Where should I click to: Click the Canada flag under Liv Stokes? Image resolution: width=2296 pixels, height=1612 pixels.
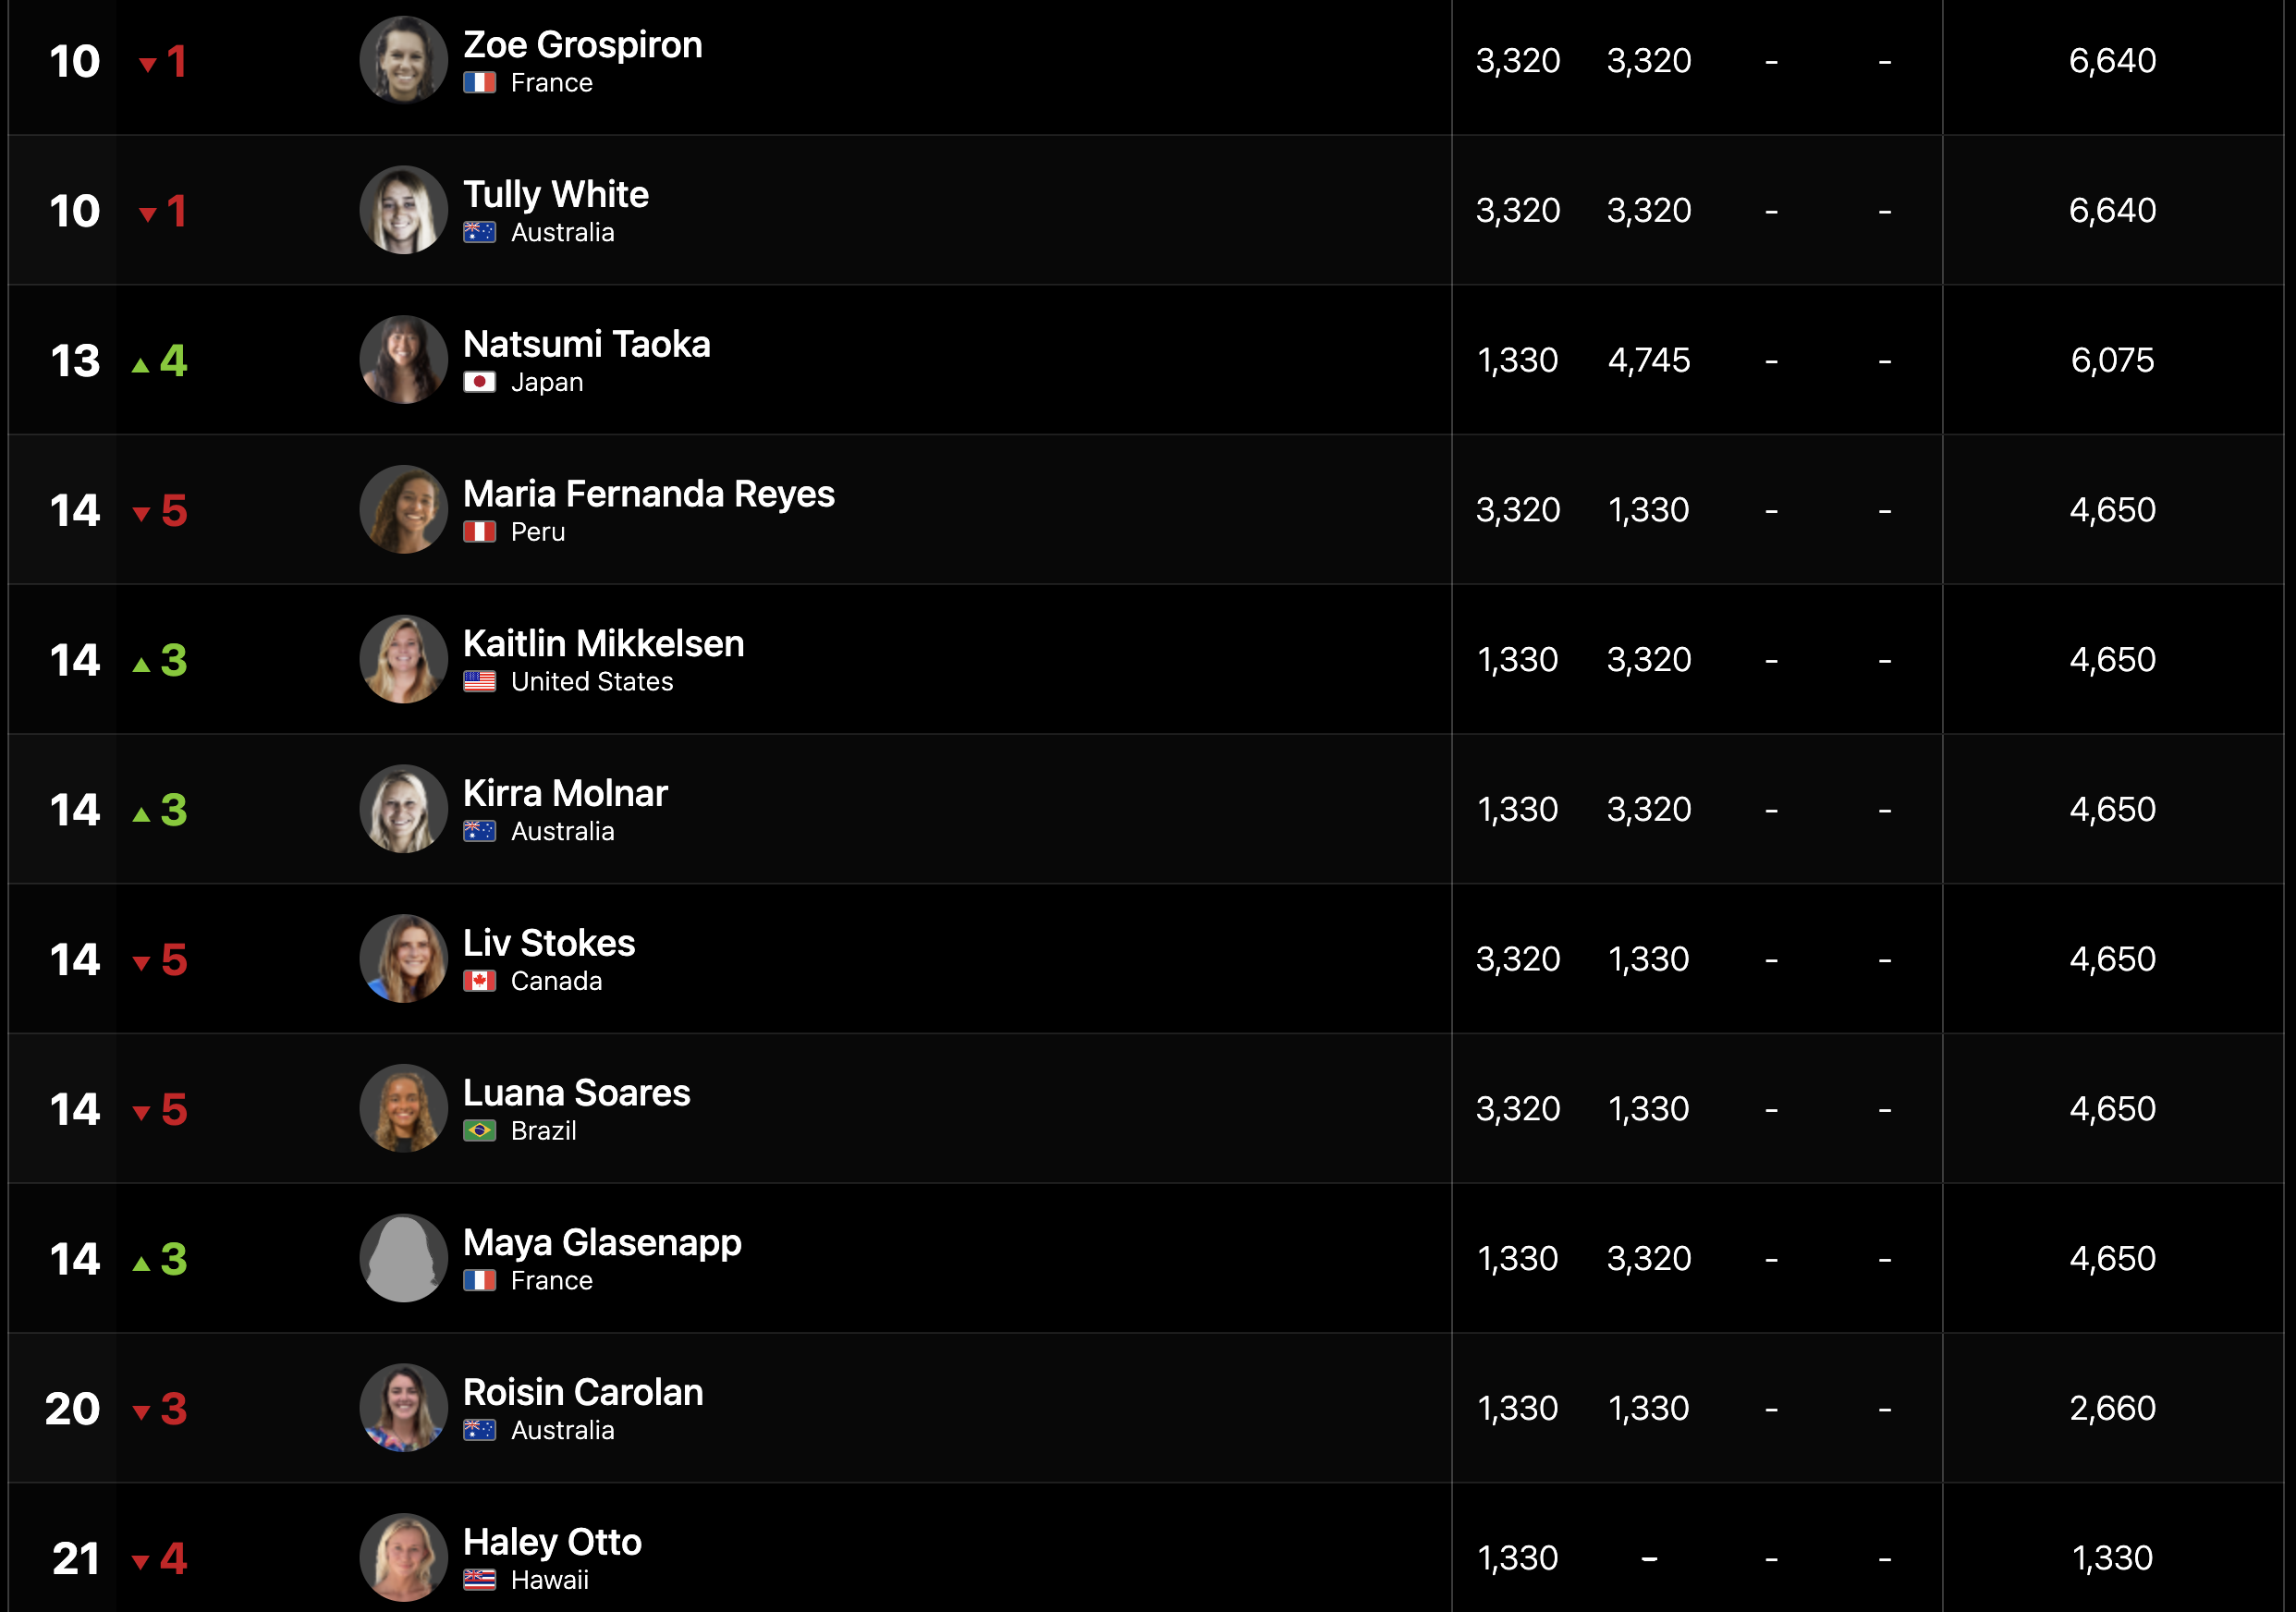click(479, 981)
